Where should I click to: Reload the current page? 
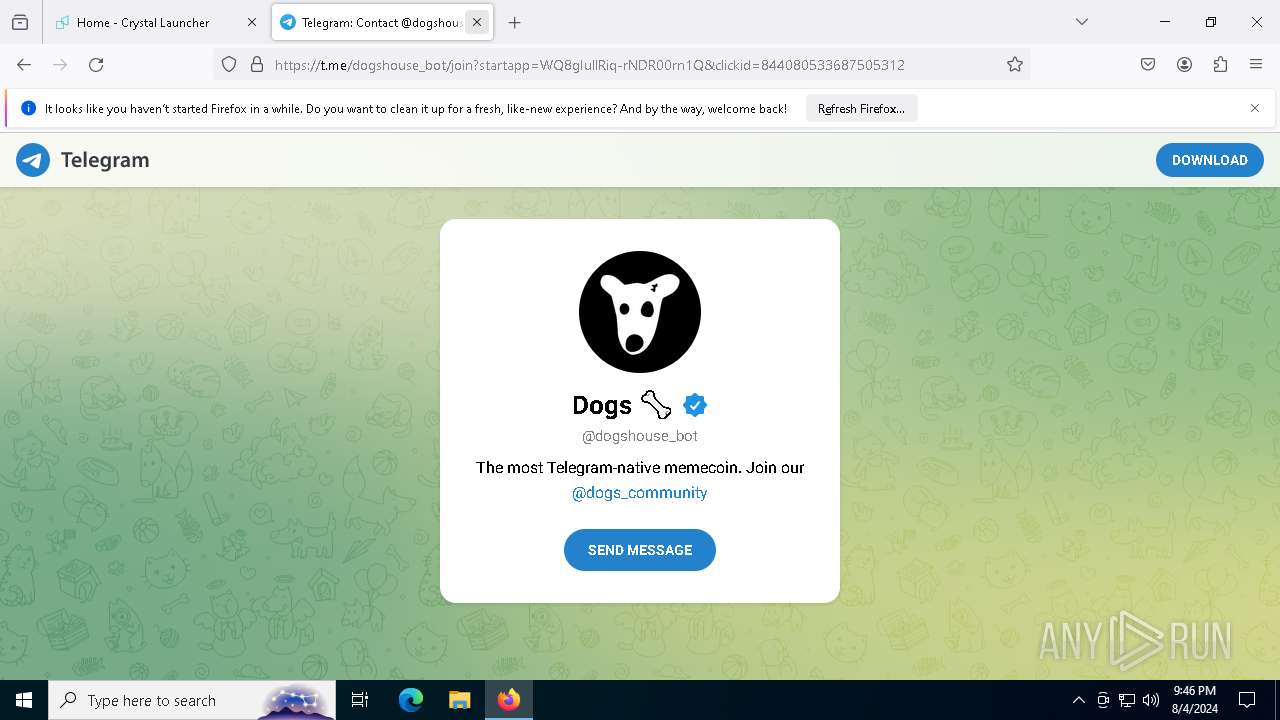[x=96, y=65]
